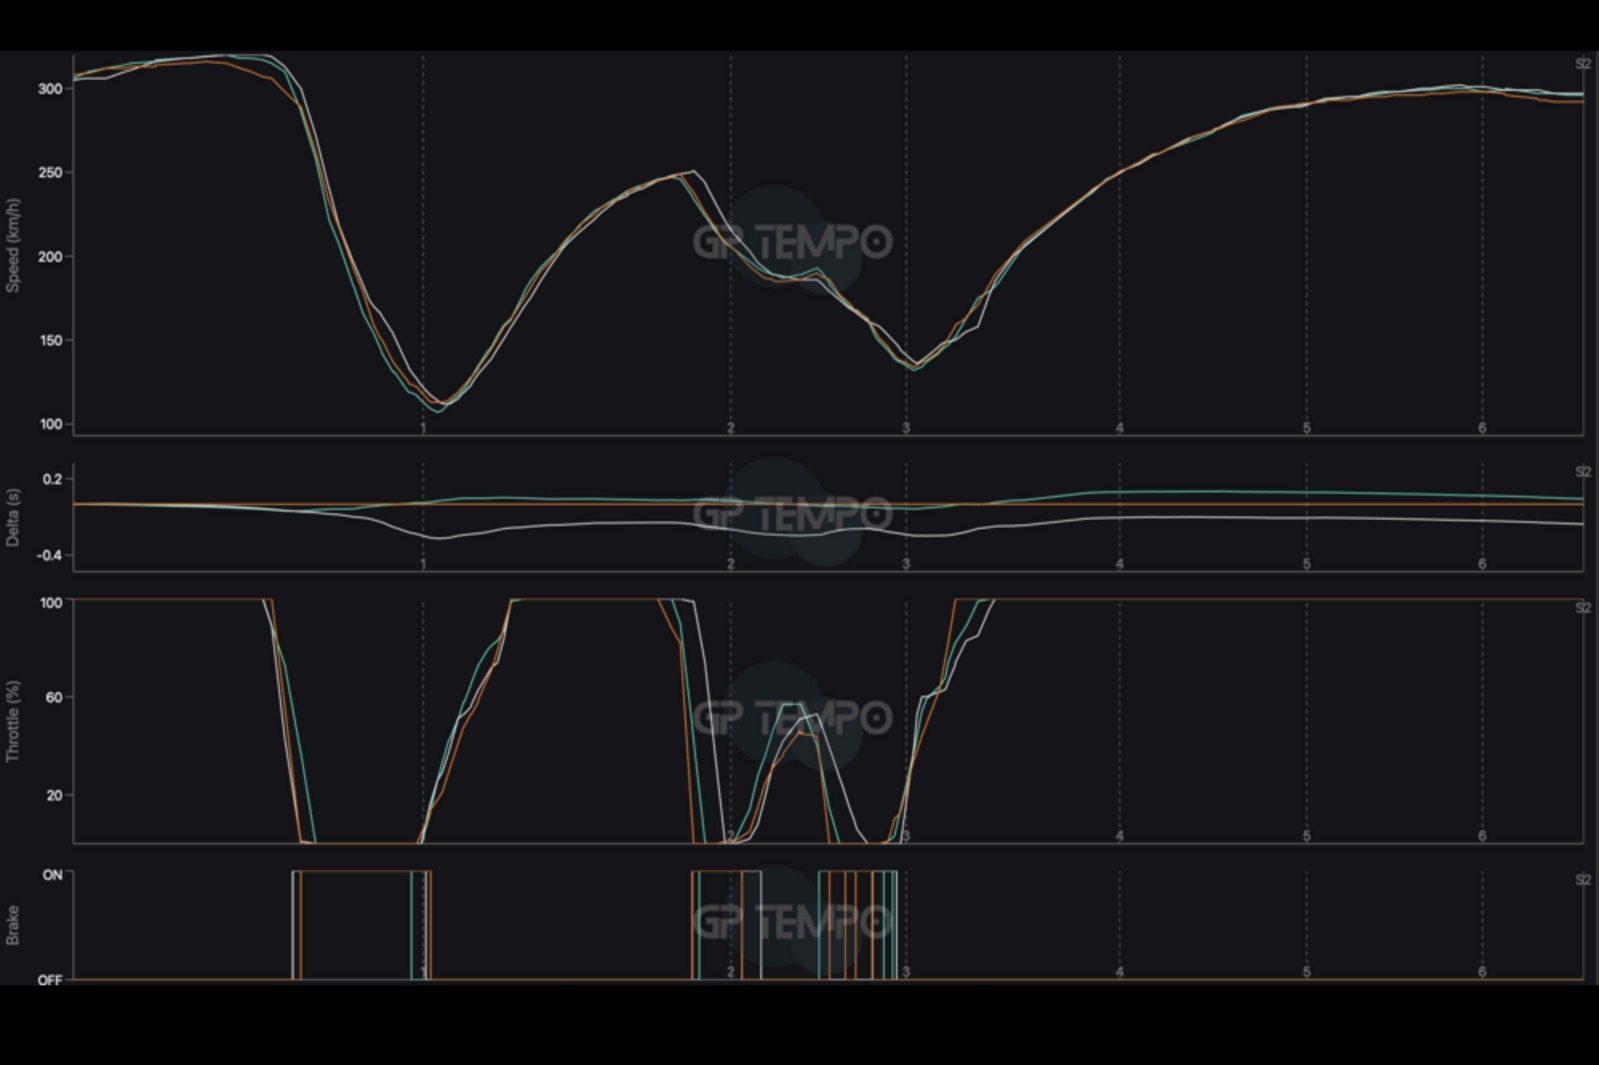
Task: Select the 0.2 tick on the delta axis
Action: click(52, 479)
